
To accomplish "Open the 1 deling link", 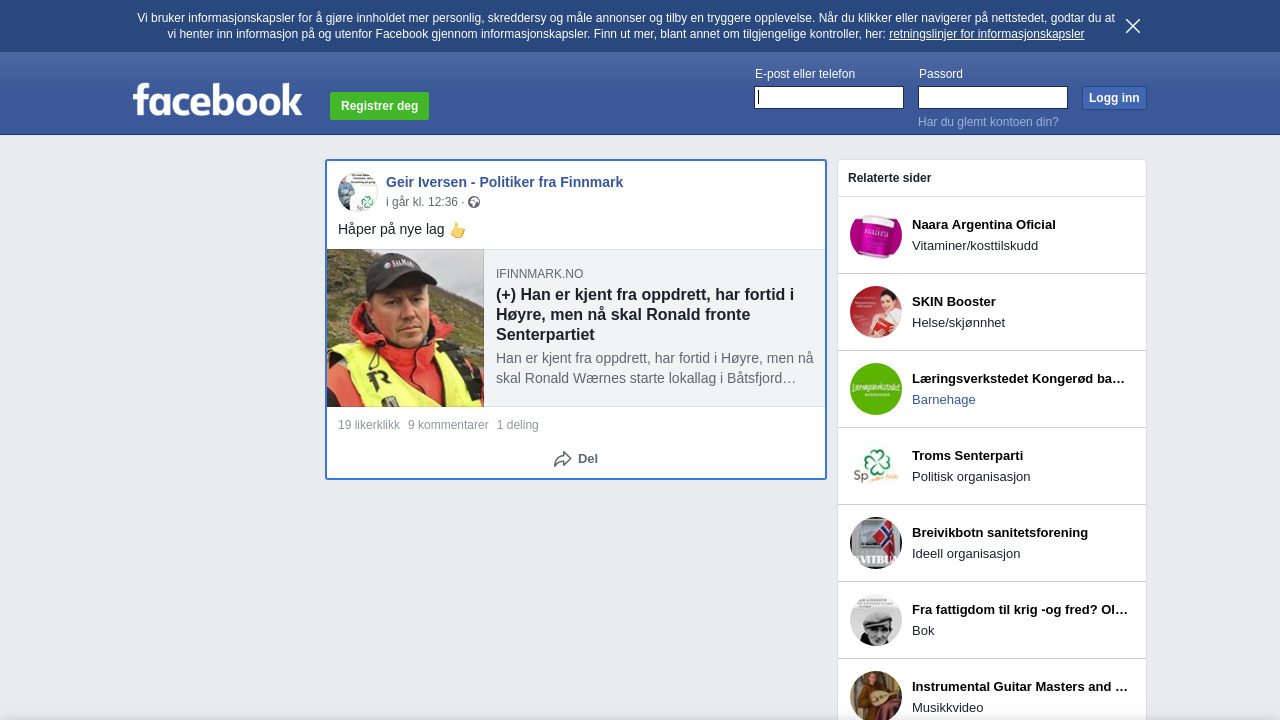I will coord(517,425).
